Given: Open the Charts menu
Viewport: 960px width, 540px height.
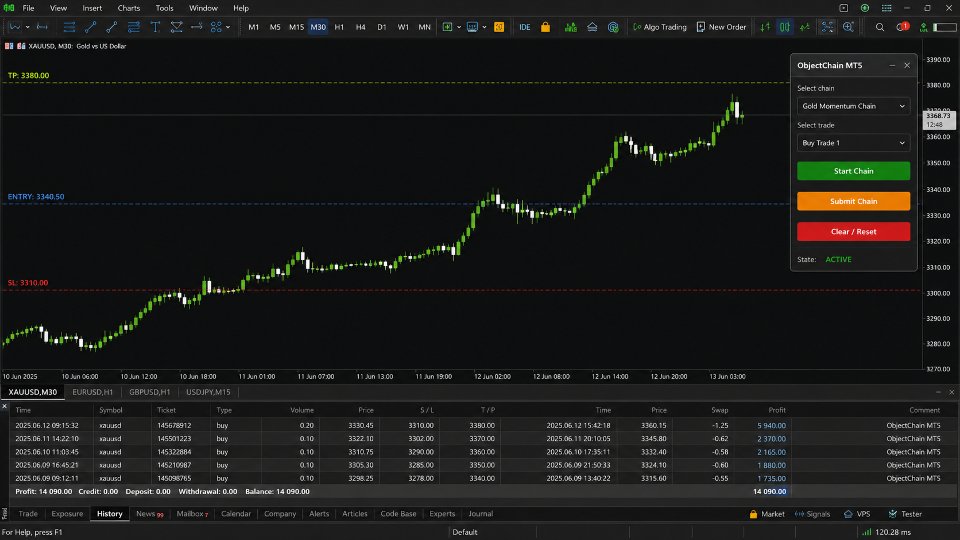Looking at the screenshot, I should (129, 8).
